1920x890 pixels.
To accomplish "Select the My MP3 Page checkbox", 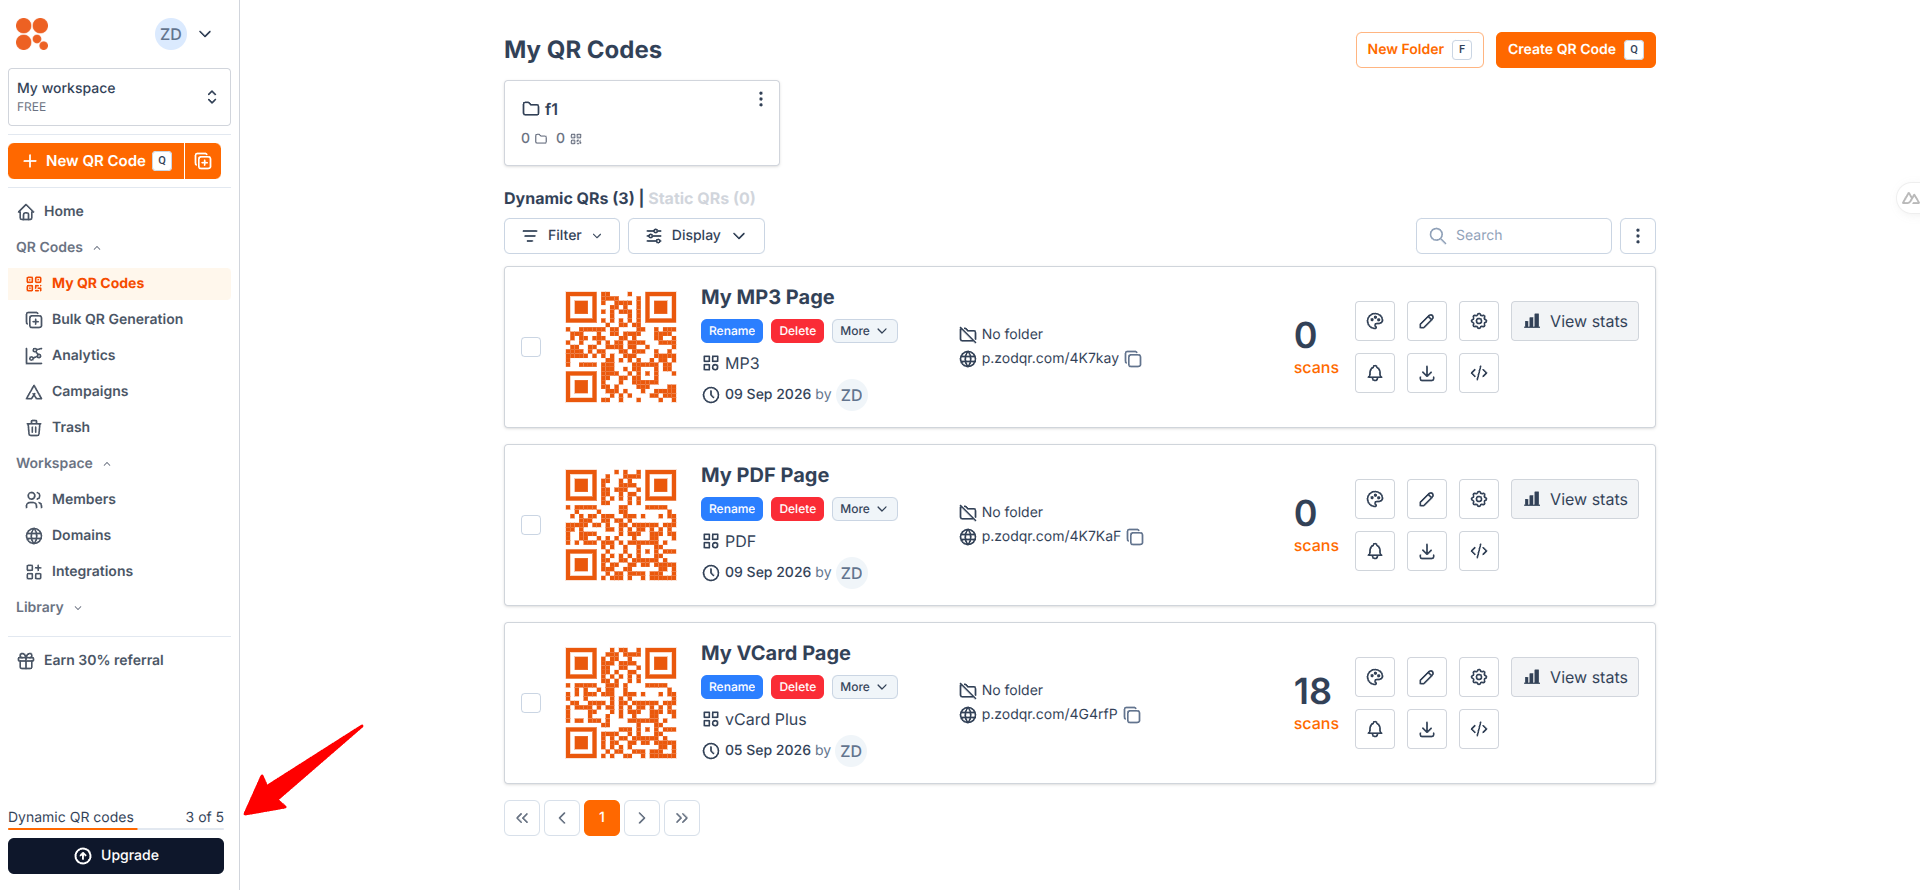I will click(531, 347).
